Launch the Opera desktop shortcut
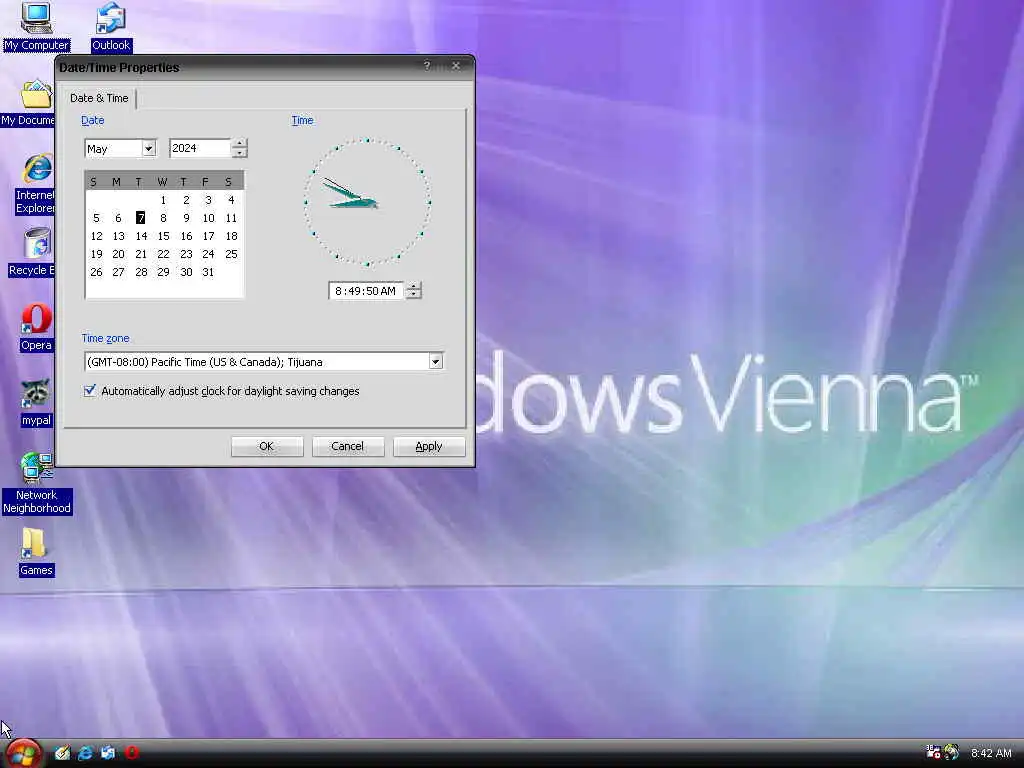1024x768 pixels. click(x=36, y=328)
